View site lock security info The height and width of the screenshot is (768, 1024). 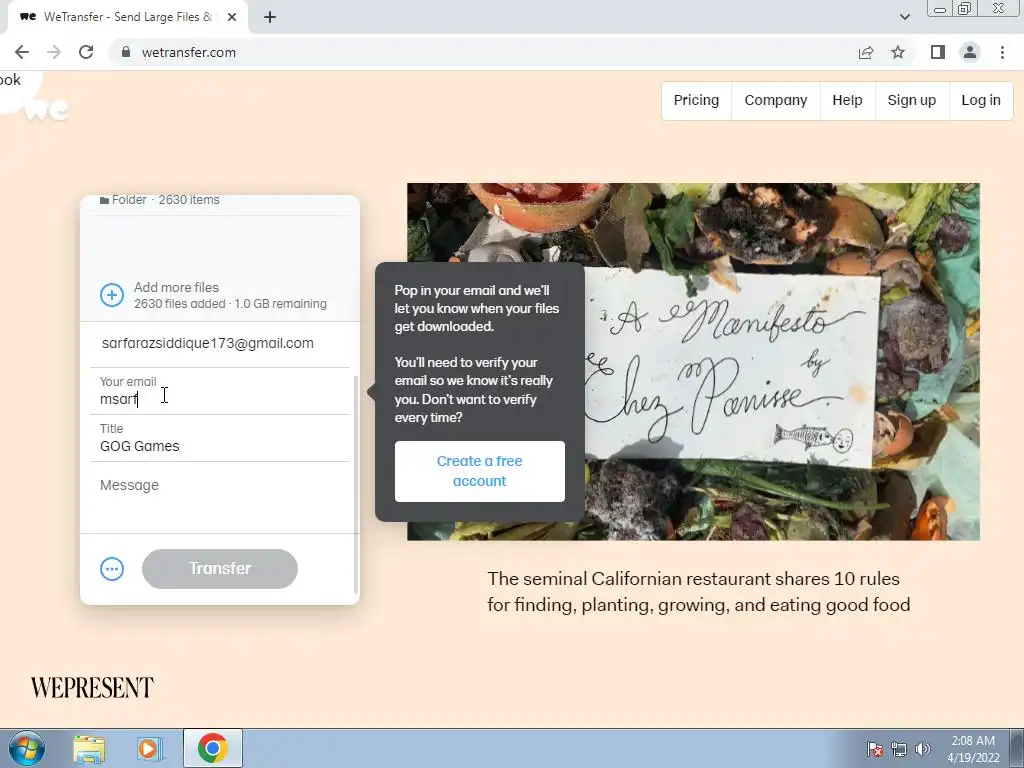pyautogui.click(x=126, y=52)
